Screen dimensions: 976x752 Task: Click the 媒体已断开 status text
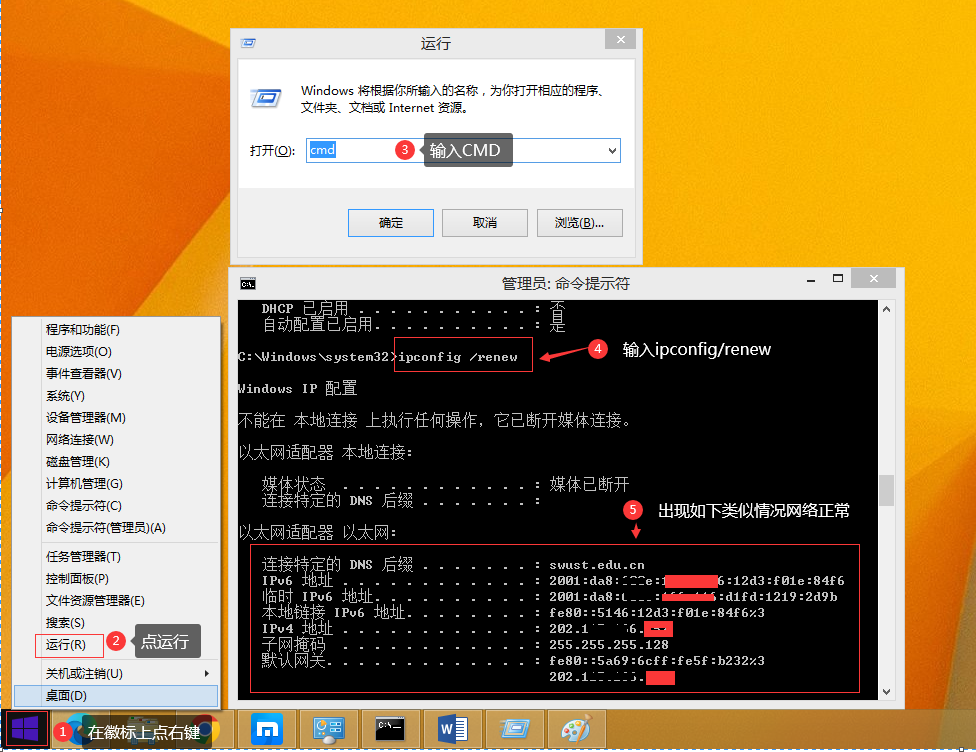pos(589,484)
